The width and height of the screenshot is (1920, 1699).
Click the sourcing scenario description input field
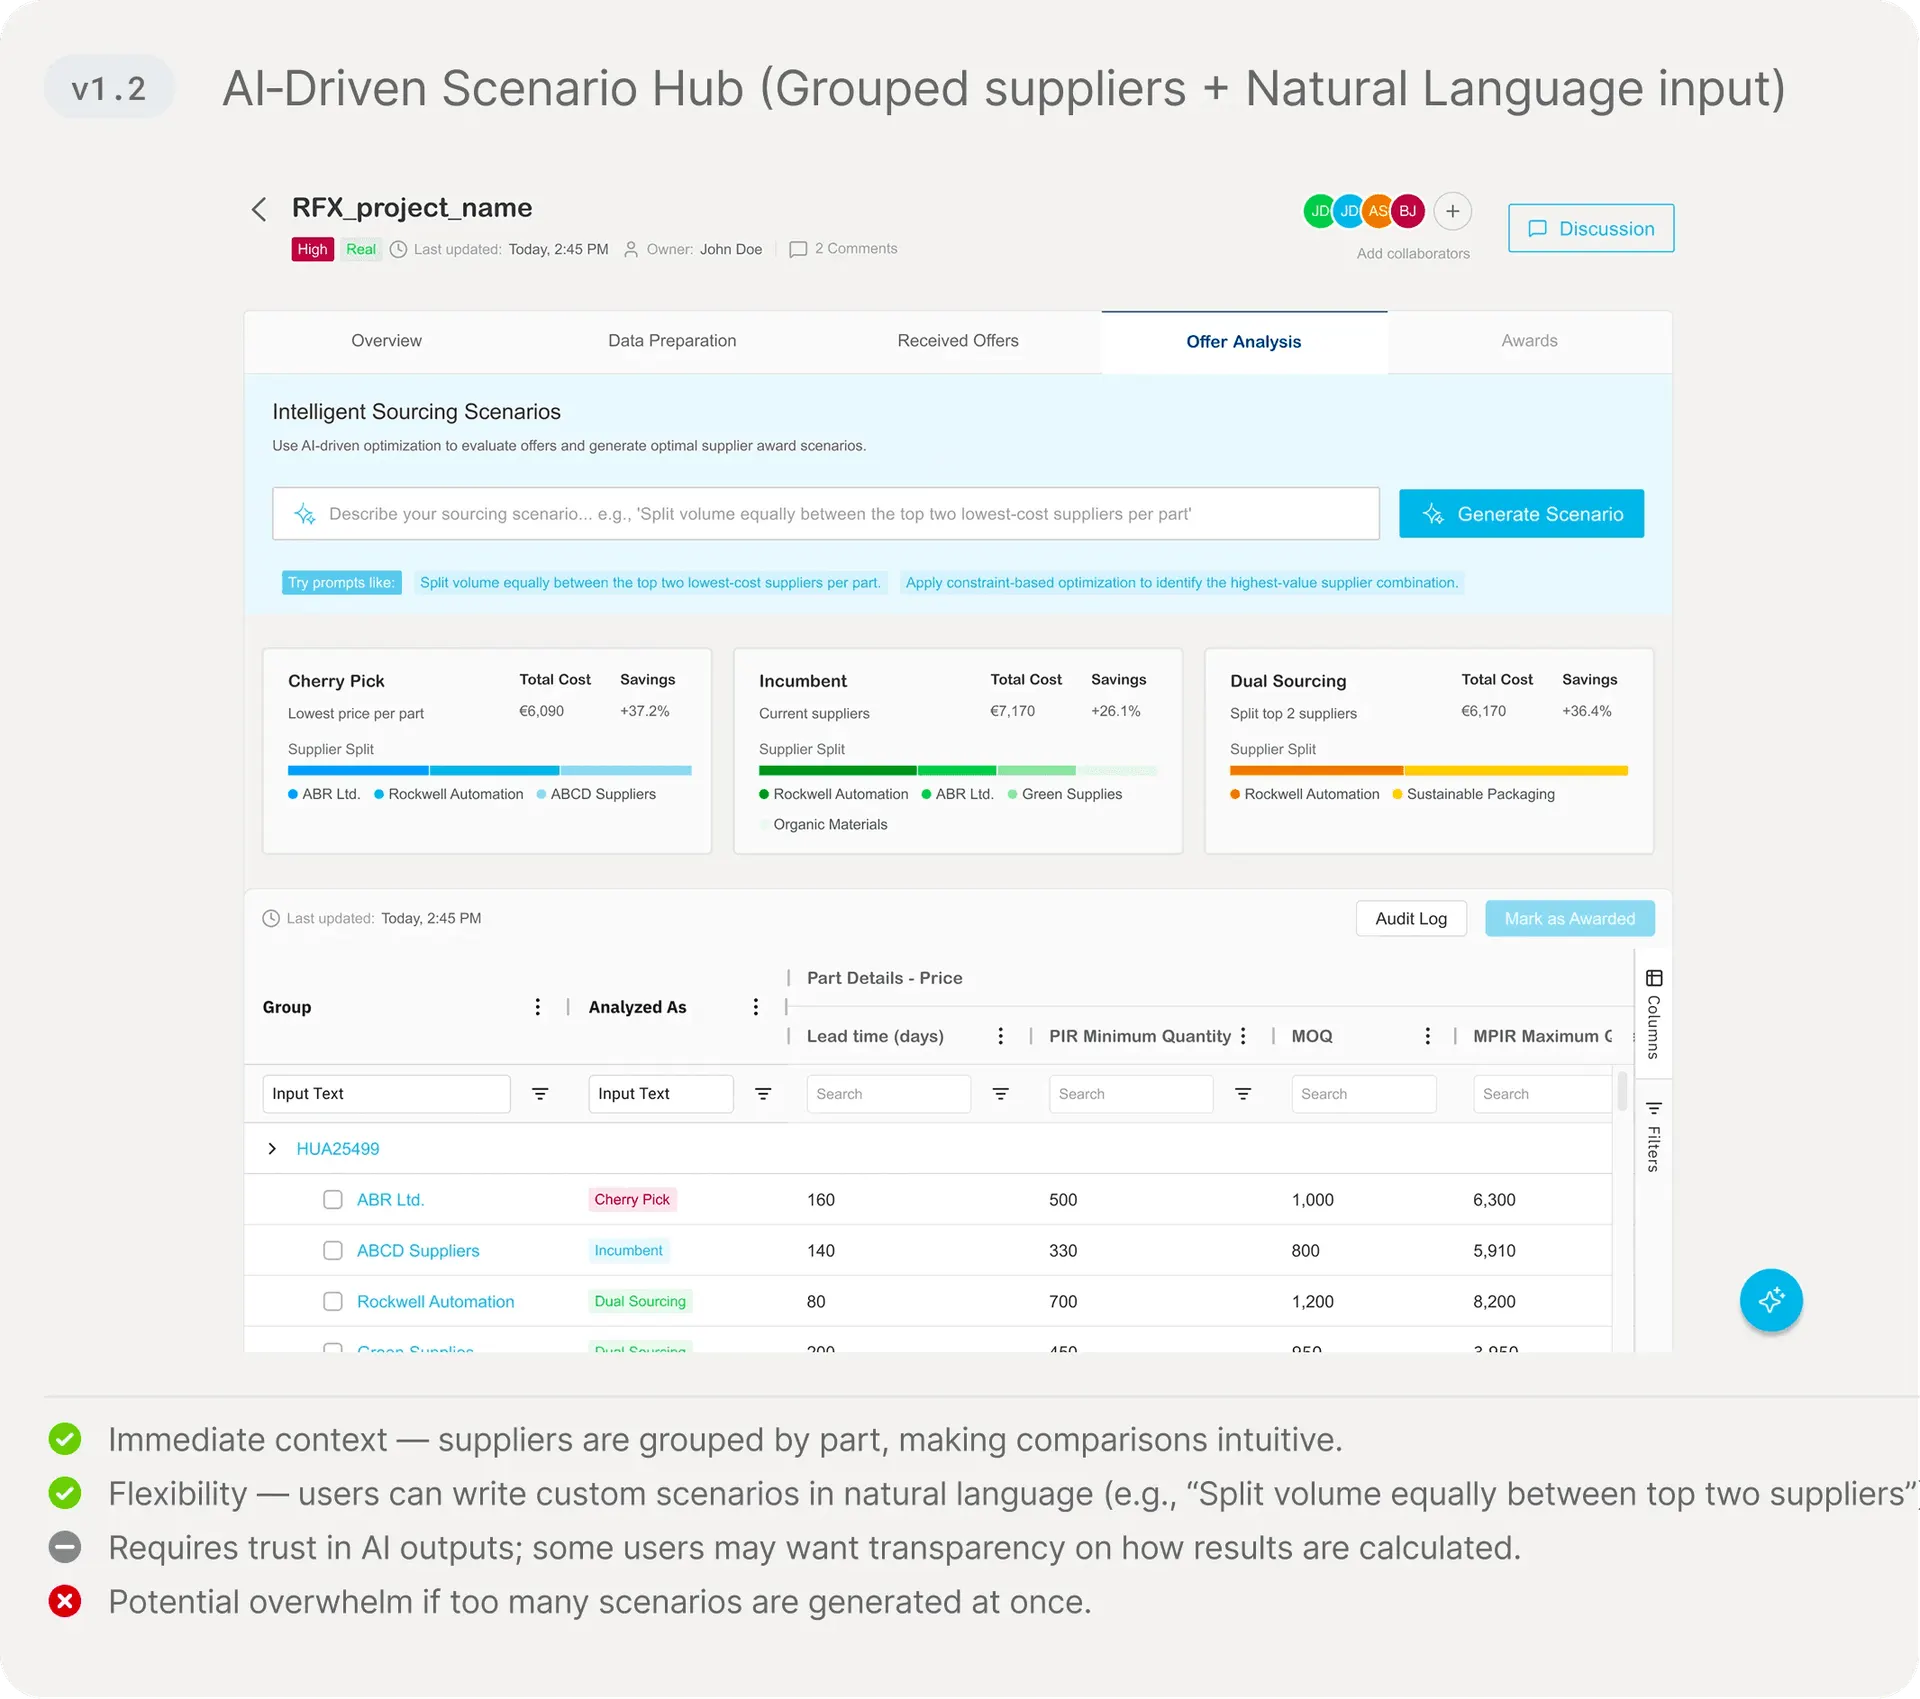click(825, 514)
